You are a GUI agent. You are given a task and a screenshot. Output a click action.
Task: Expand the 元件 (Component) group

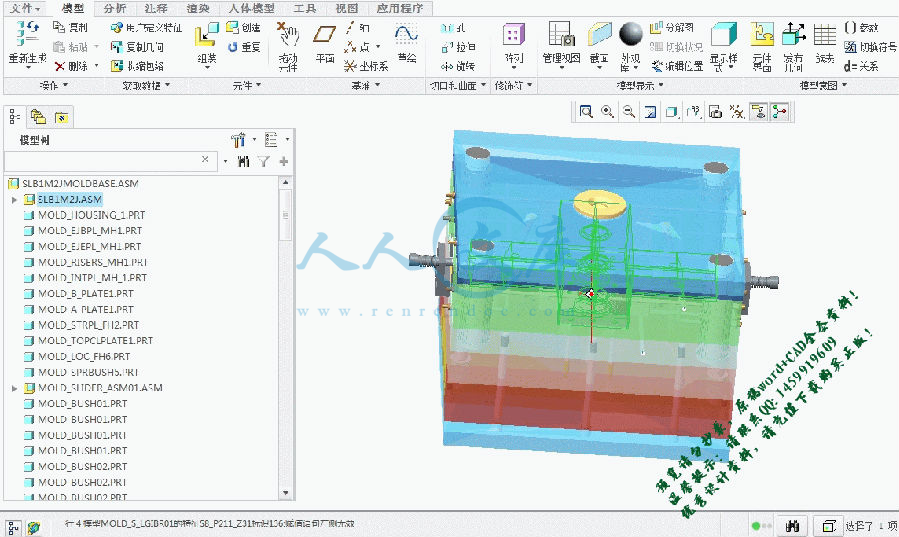pyautogui.click(x=247, y=85)
